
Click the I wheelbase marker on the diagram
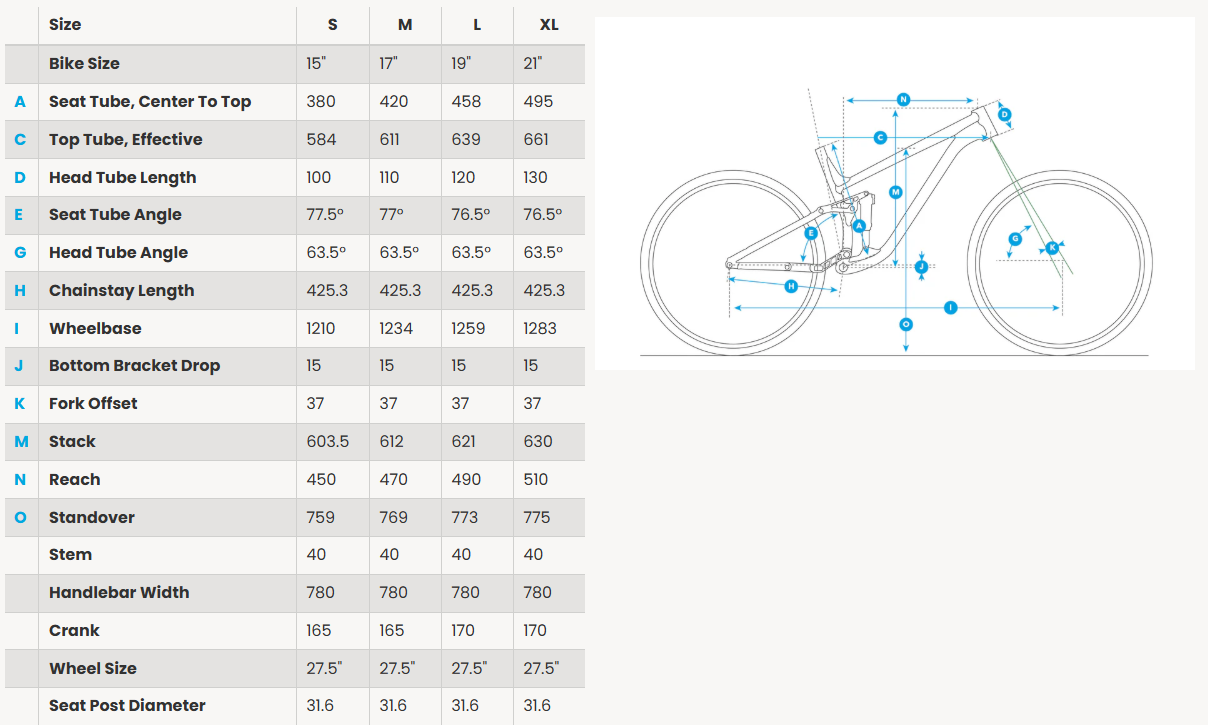[x=950, y=307]
